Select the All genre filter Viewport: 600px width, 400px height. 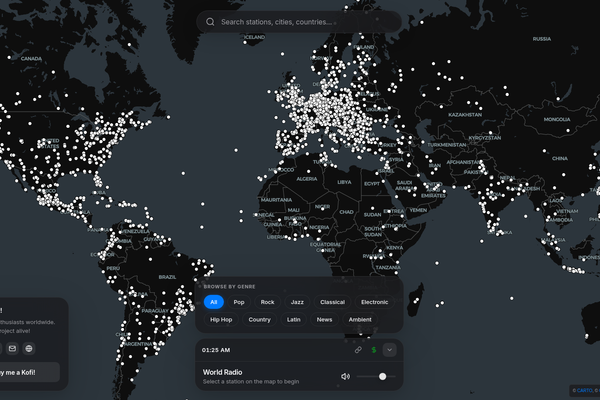pyautogui.click(x=213, y=301)
